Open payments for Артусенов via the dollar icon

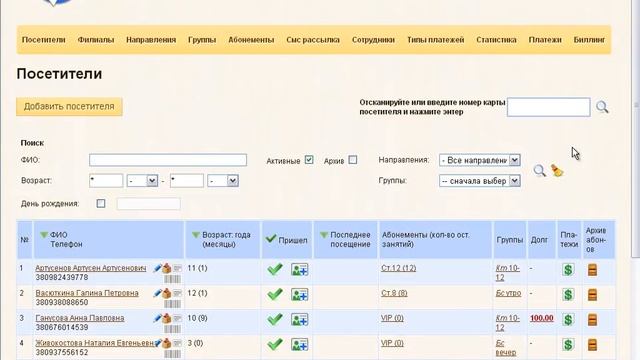[568, 270]
